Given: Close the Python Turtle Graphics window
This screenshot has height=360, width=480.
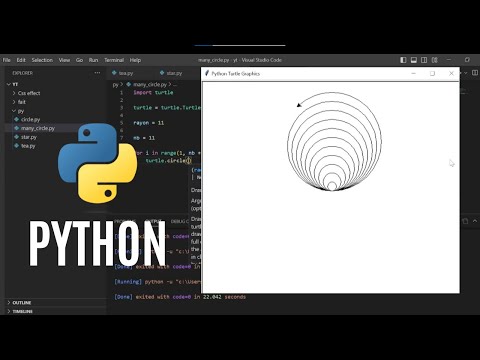Looking at the screenshot, I should tap(451, 73).
